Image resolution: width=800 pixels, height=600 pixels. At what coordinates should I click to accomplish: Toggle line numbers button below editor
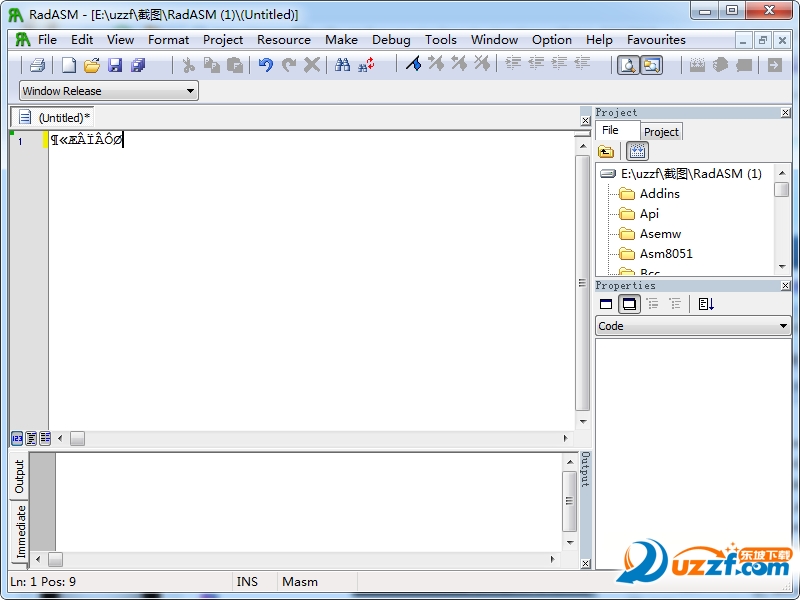click(x=17, y=438)
